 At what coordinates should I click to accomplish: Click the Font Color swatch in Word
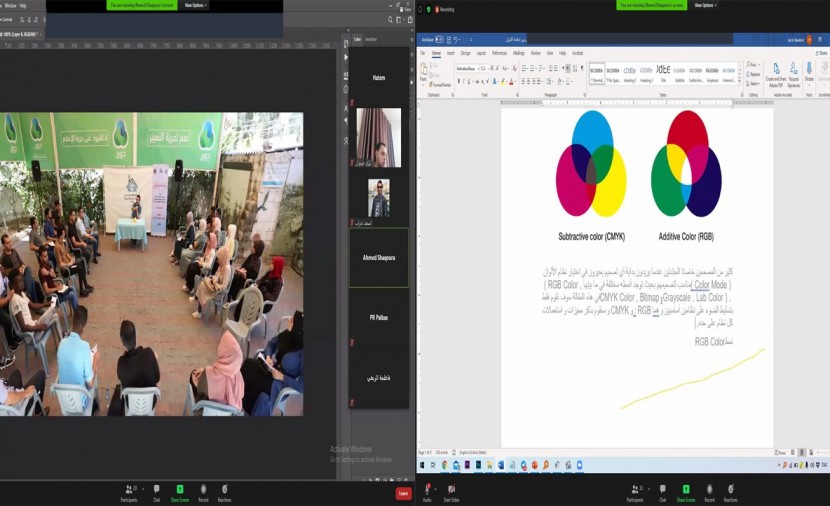pos(513,81)
